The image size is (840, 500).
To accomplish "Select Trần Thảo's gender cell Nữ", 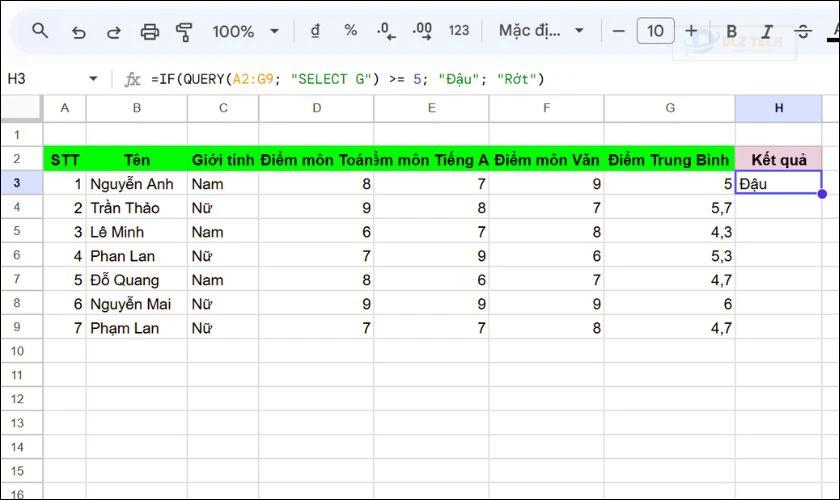I will click(223, 208).
